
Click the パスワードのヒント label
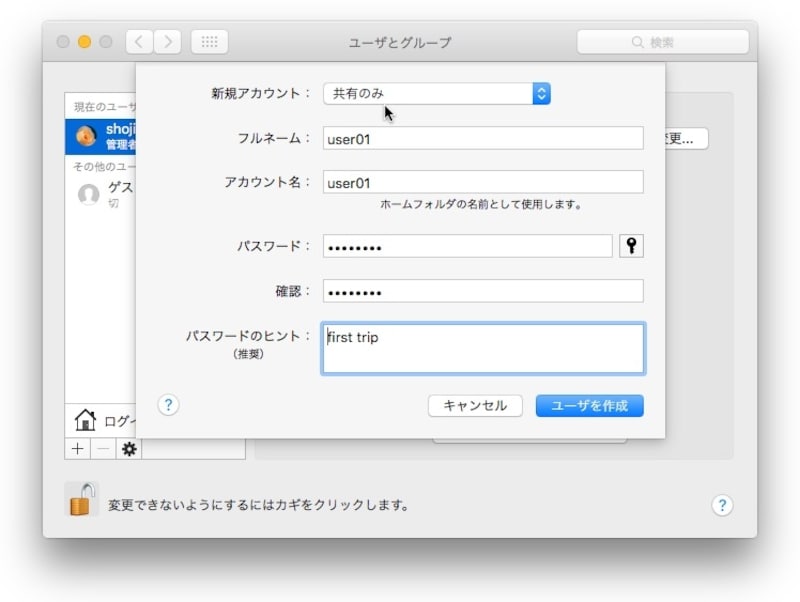click(248, 336)
